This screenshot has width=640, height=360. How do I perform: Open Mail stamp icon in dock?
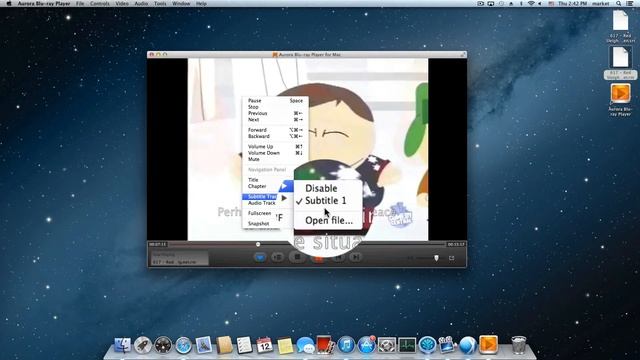tap(204, 345)
